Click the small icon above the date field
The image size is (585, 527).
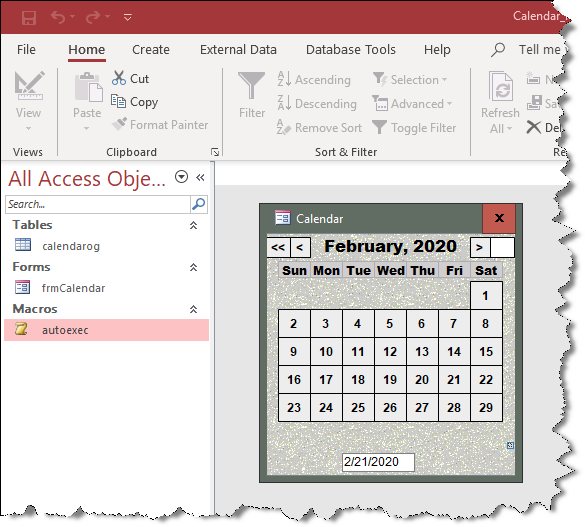pyautogui.click(x=510, y=445)
